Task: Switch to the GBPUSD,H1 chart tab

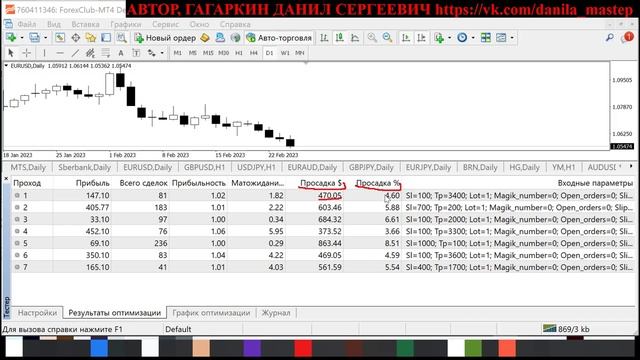Action: point(204,167)
